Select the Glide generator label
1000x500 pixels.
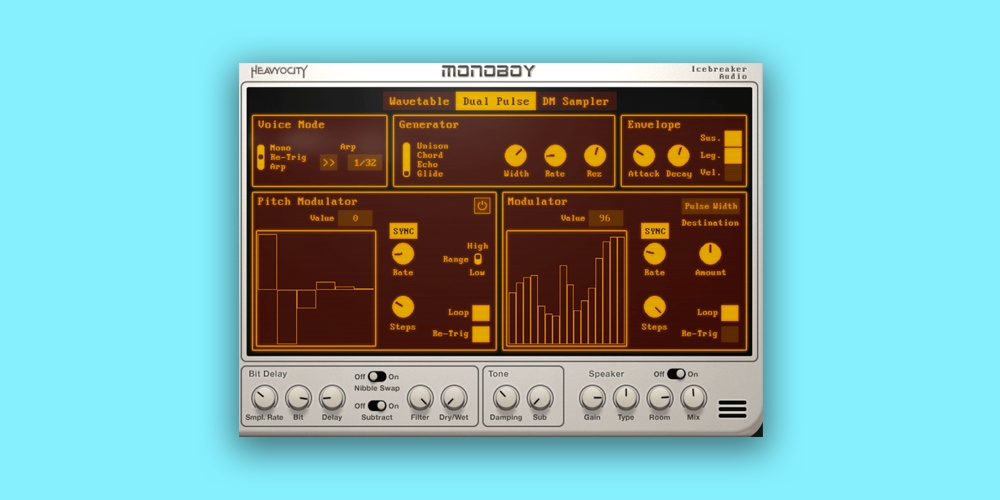click(430, 173)
